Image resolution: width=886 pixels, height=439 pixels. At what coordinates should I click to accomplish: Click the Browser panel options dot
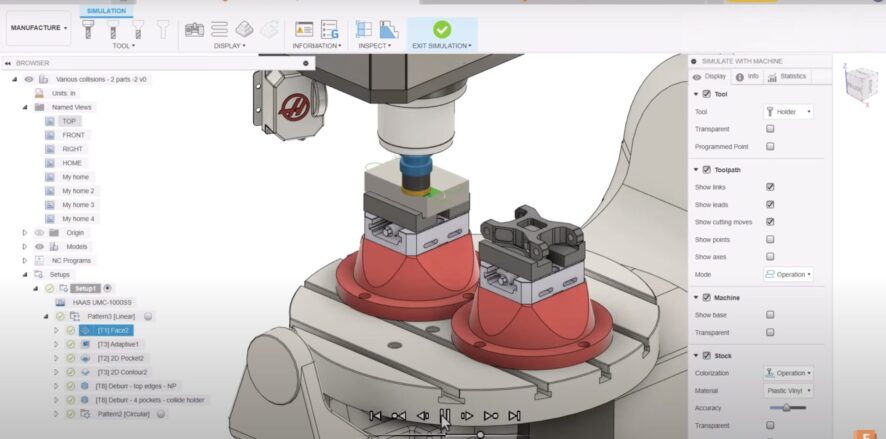(306, 63)
